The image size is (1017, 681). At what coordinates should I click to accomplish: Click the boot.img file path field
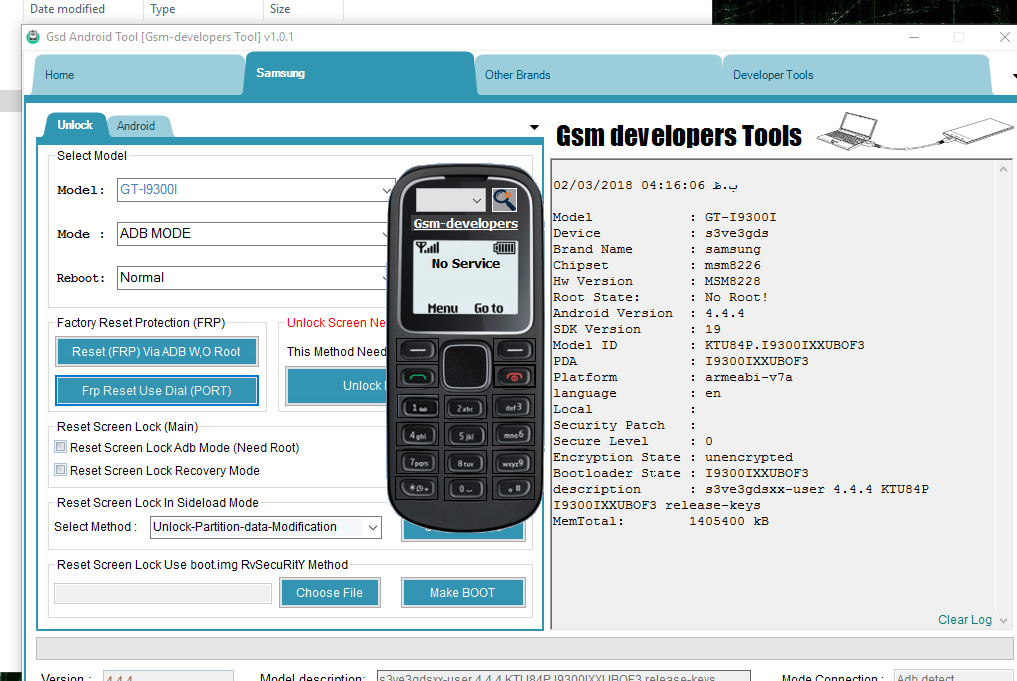[163, 593]
